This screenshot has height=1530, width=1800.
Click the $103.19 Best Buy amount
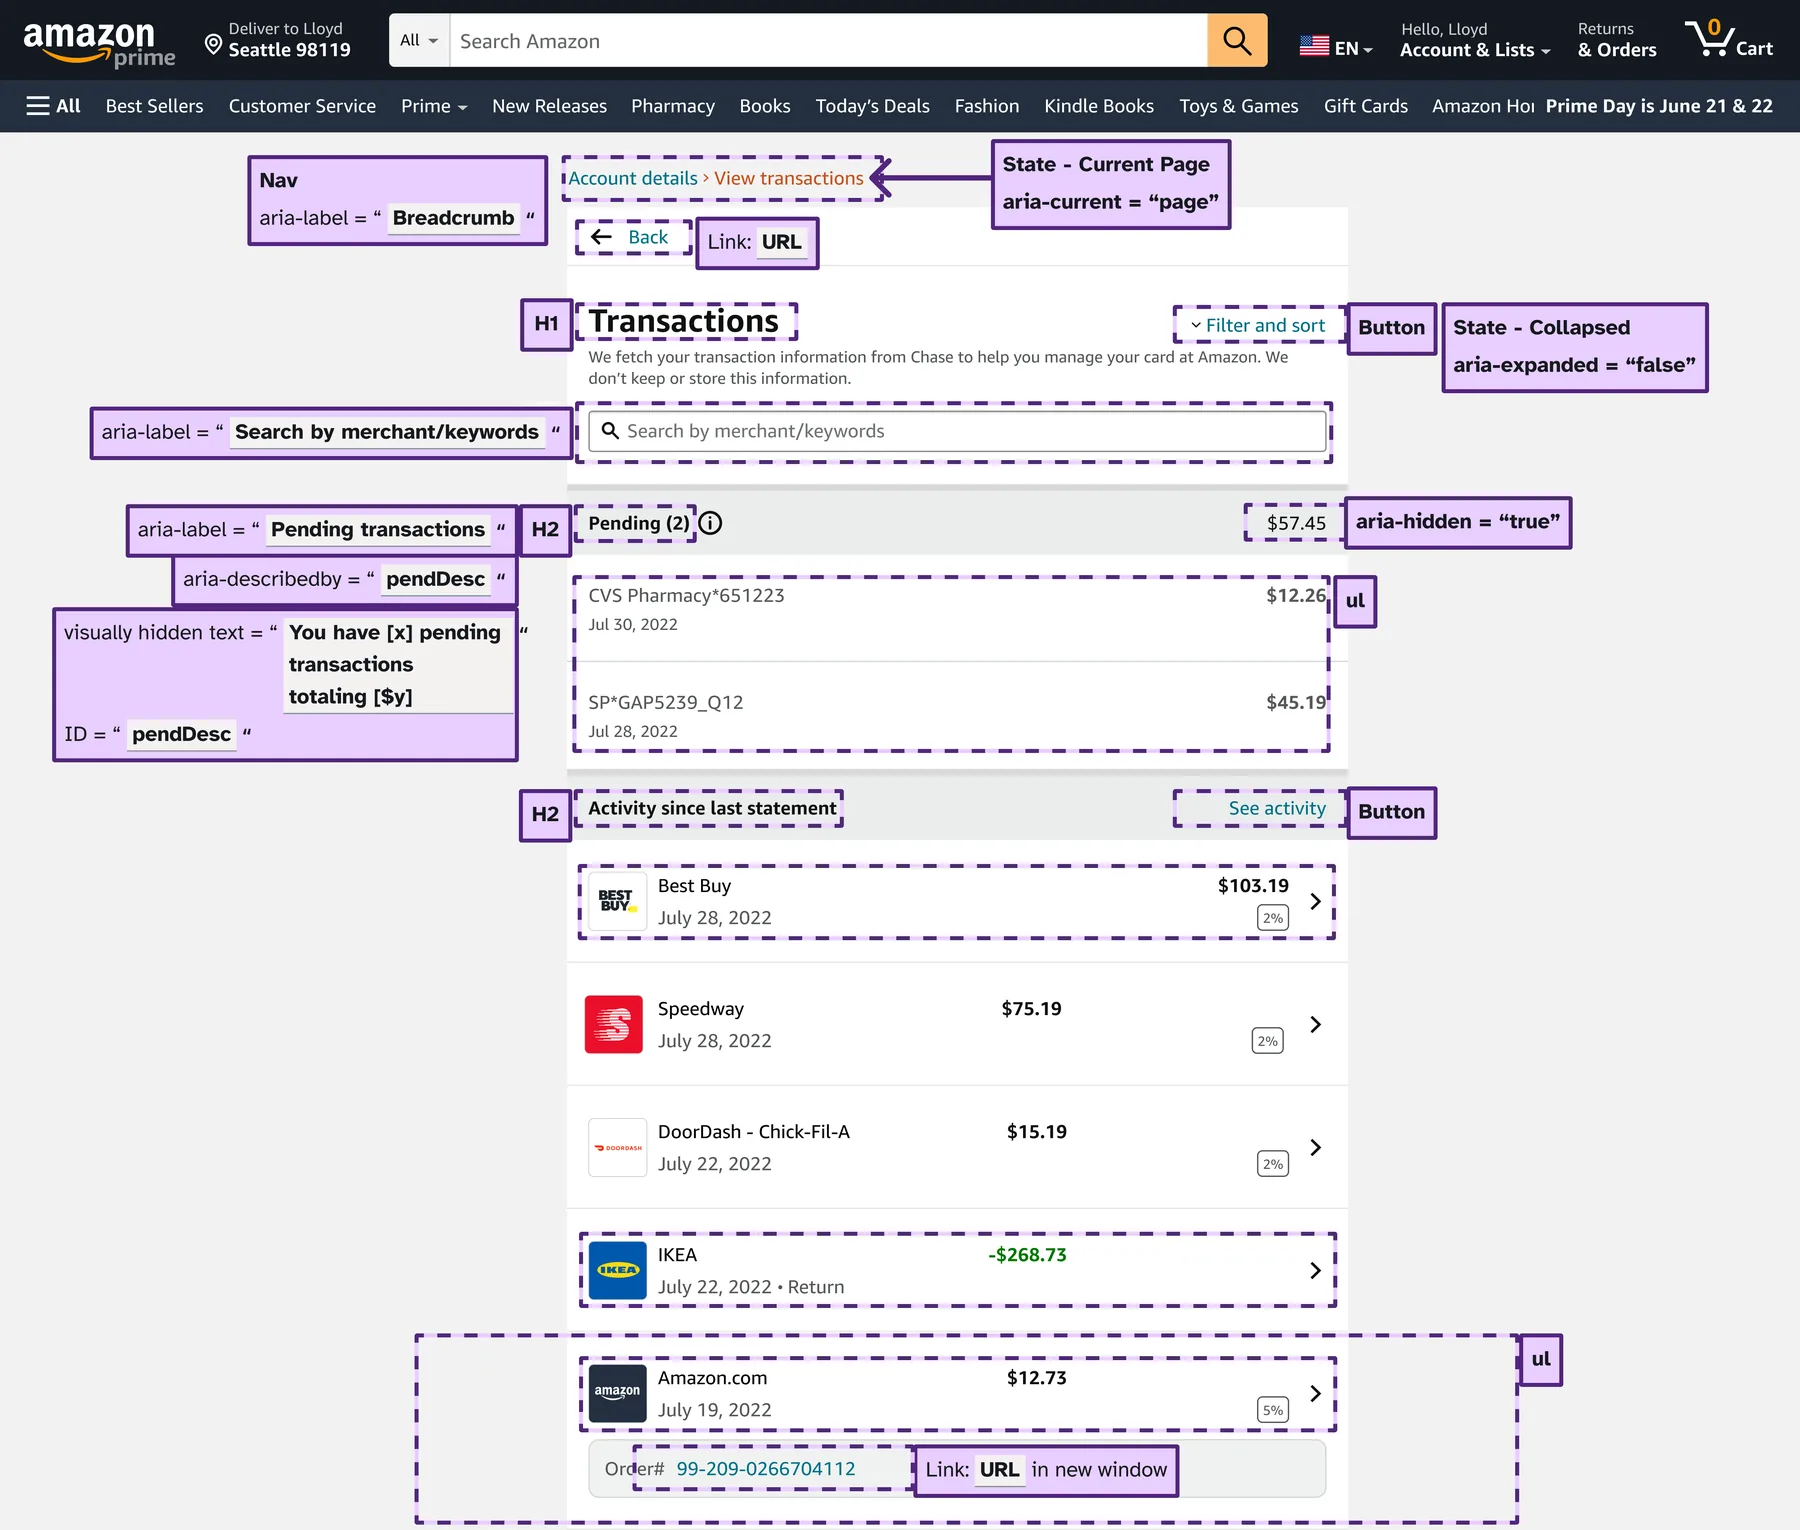click(1253, 886)
